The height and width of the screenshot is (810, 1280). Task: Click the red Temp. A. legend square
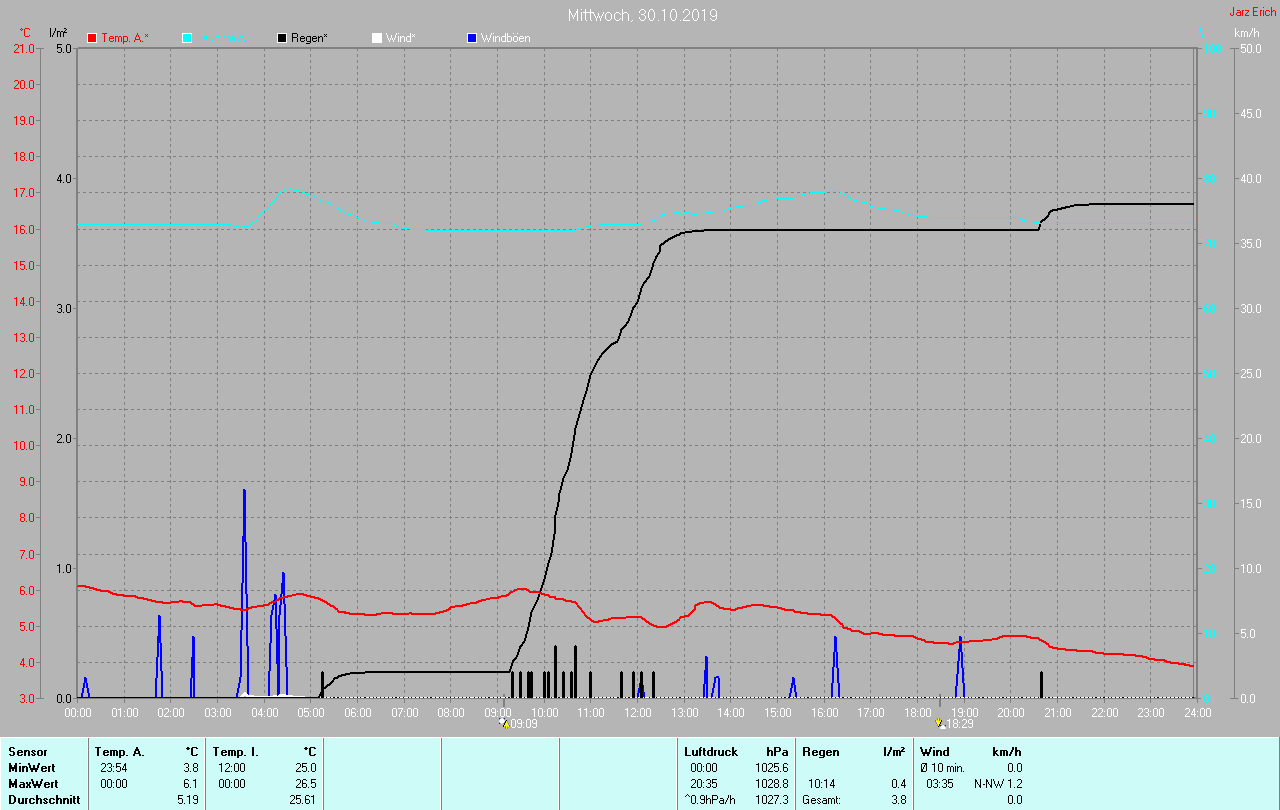pyautogui.click(x=92, y=38)
